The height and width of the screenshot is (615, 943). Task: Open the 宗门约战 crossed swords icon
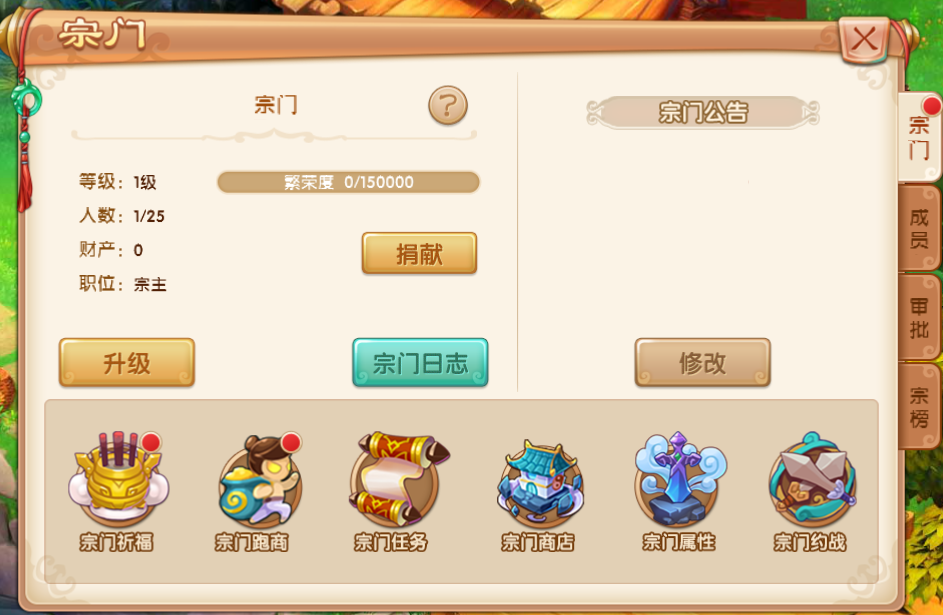[812, 479]
